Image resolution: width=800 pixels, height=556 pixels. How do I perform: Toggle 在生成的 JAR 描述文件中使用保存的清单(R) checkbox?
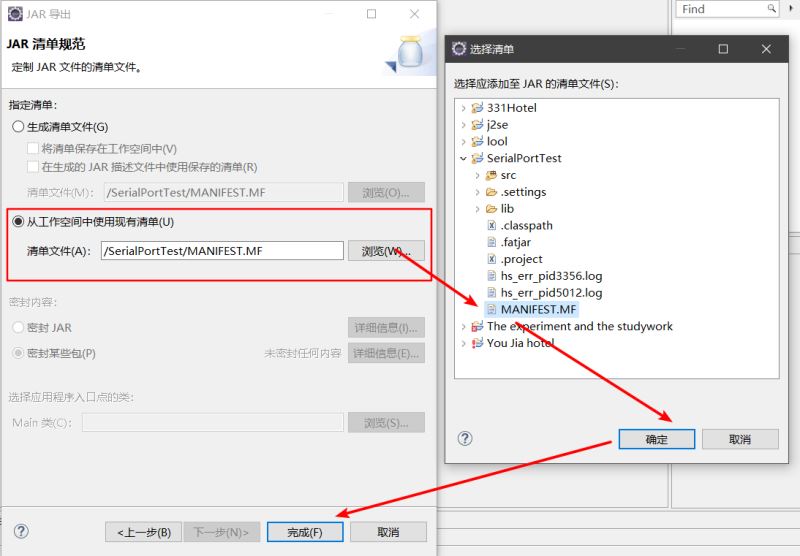[x=33, y=167]
